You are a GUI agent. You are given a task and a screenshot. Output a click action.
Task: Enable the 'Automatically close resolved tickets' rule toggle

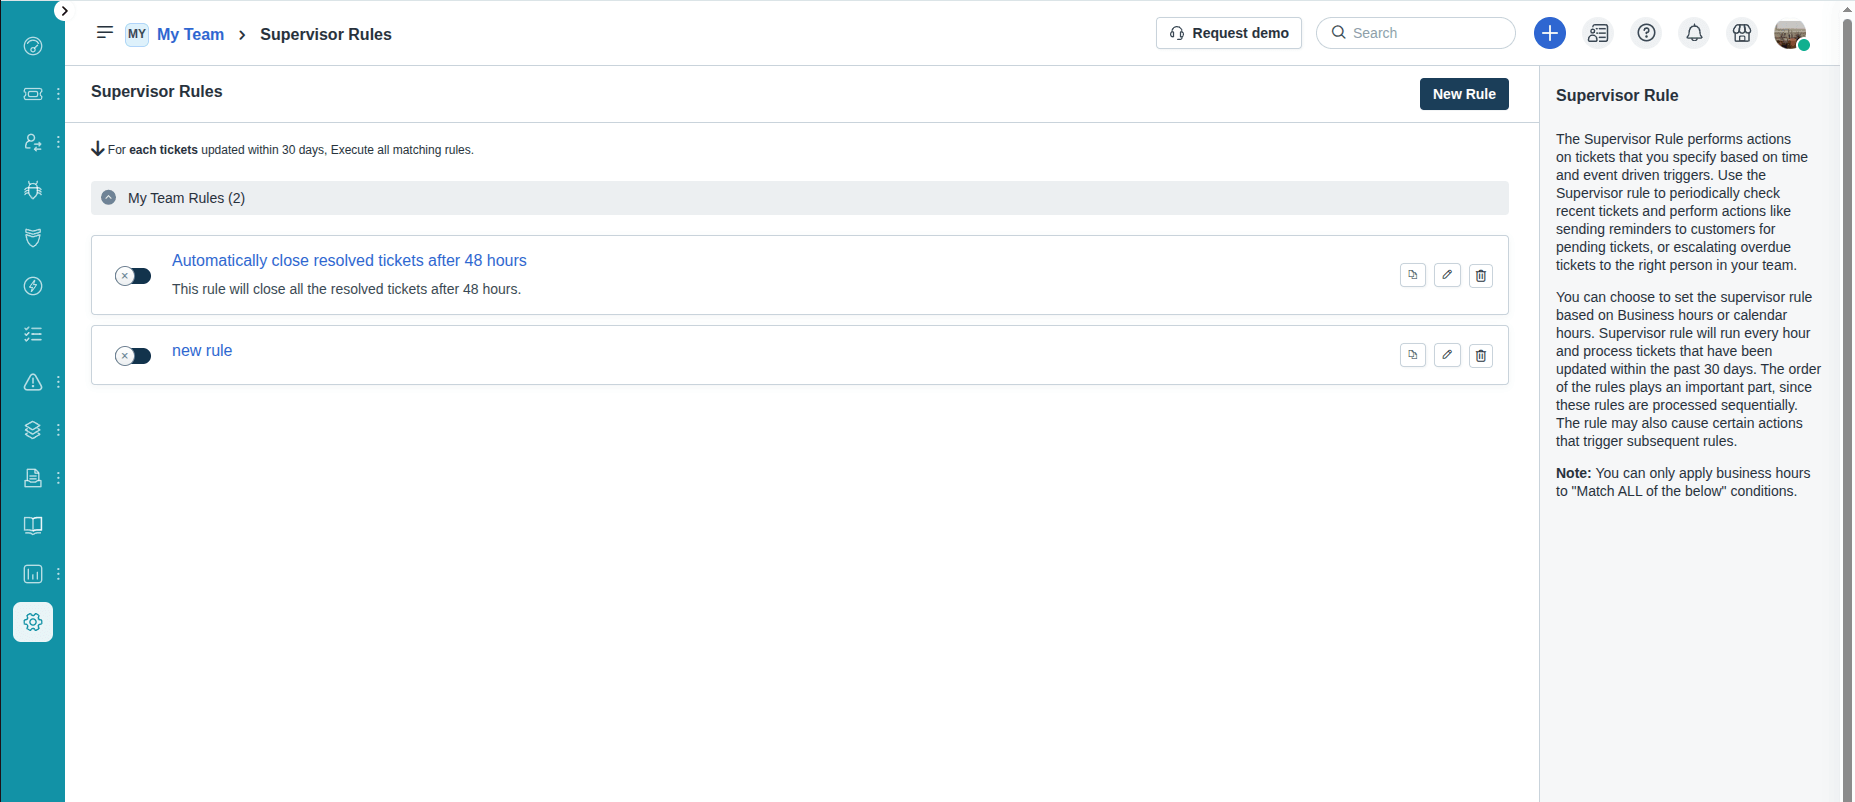(x=133, y=276)
